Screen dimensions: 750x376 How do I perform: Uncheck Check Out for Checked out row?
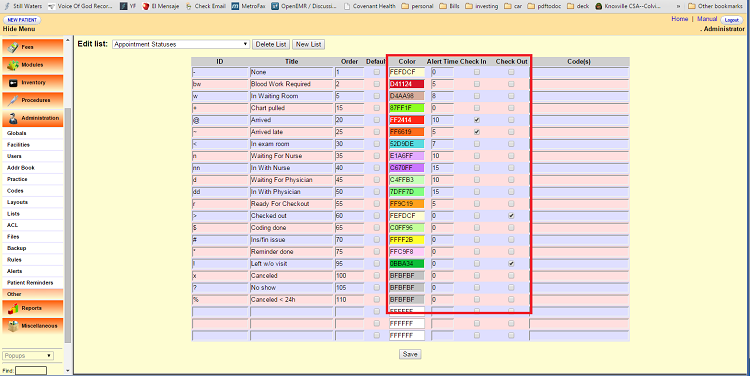(x=511, y=216)
